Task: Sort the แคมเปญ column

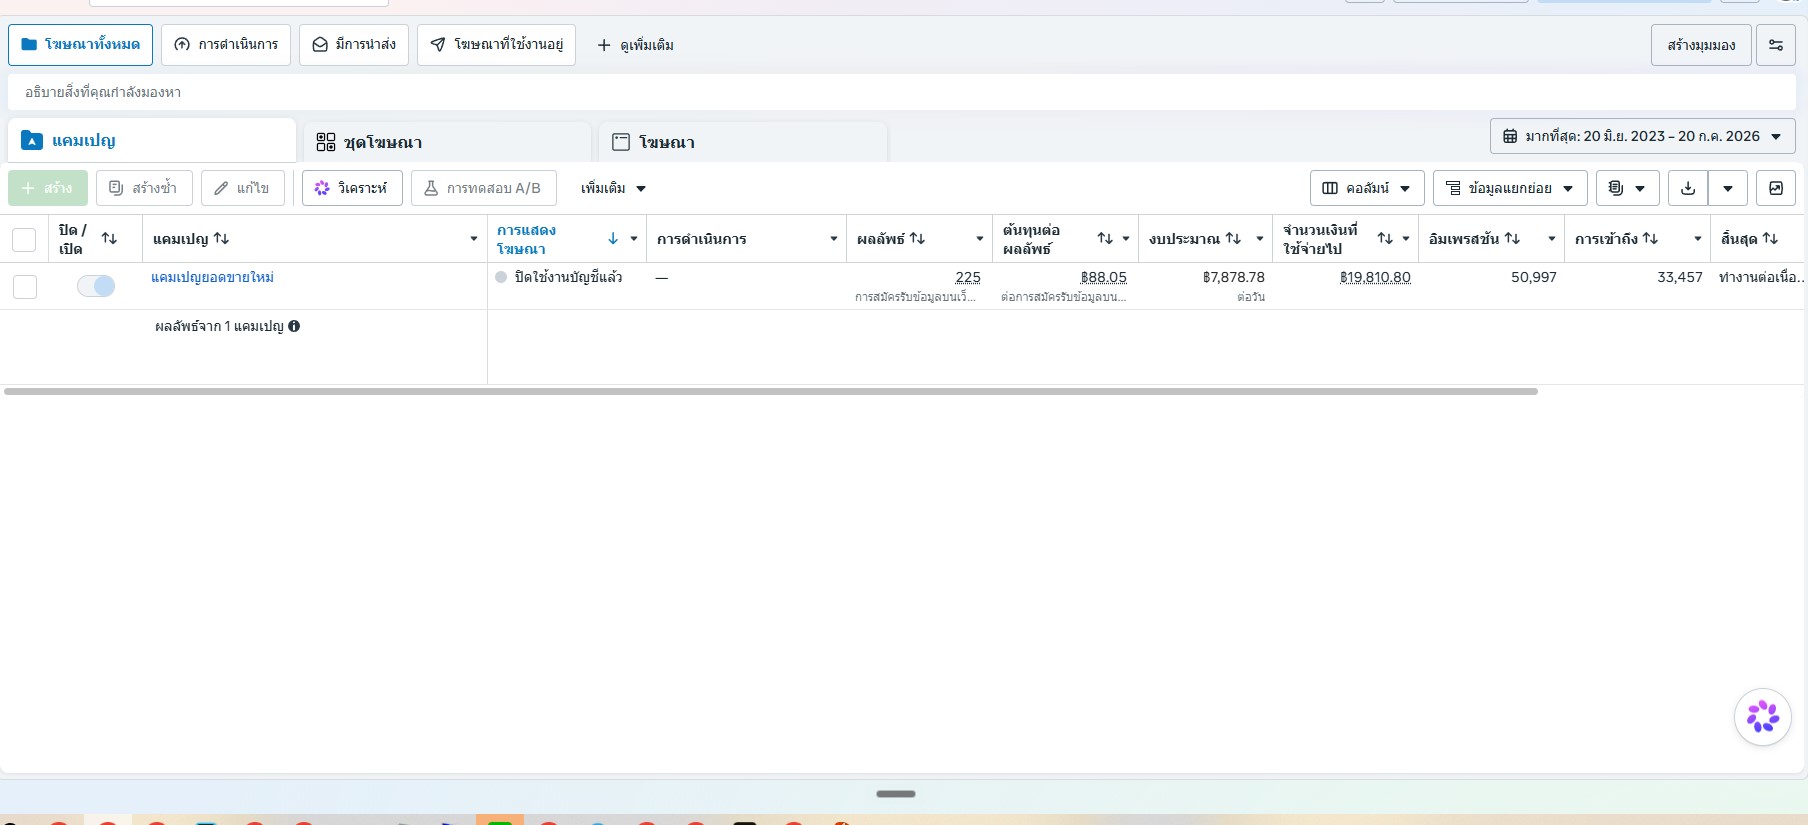Action: tap(221, 239)
